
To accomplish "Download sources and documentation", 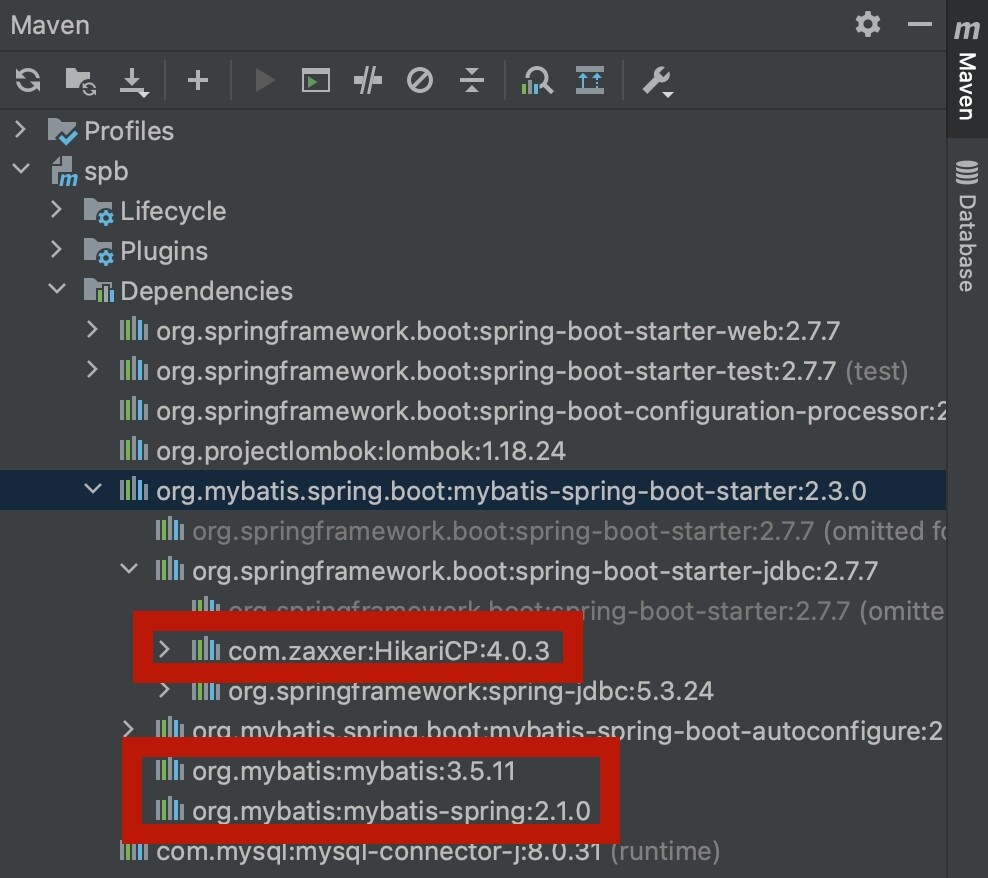I will pyautogui.click(x=134, y=81).
